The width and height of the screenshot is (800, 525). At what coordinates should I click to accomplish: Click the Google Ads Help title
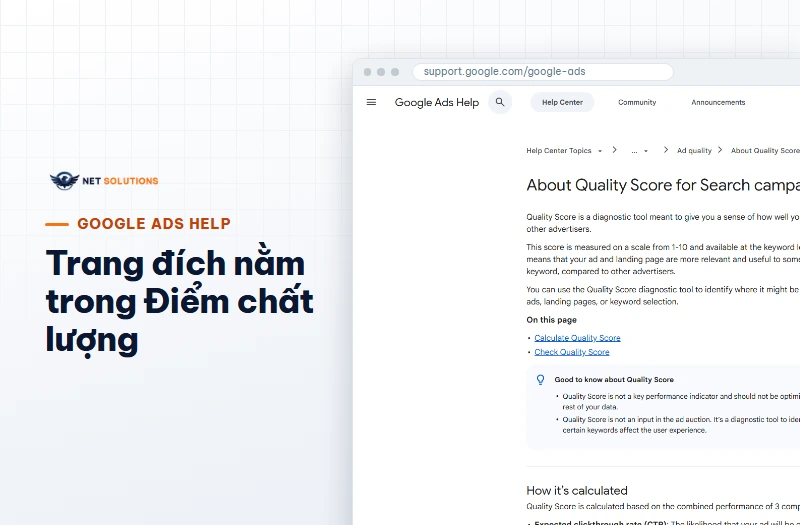point(437,102)
